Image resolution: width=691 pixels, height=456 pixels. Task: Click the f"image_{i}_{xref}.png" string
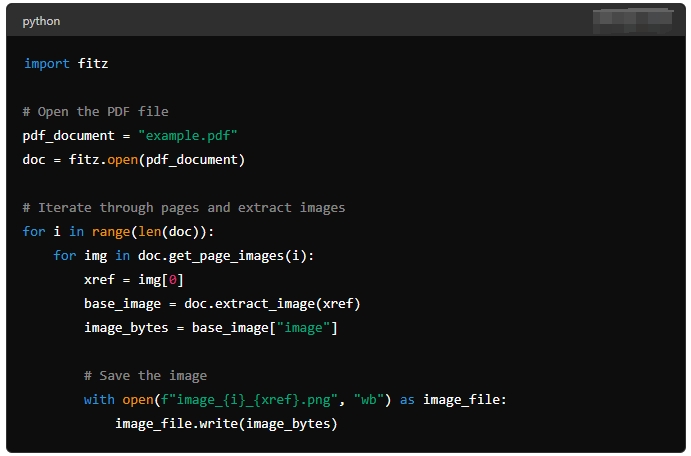pyautogui.click(x=249, y=400)
